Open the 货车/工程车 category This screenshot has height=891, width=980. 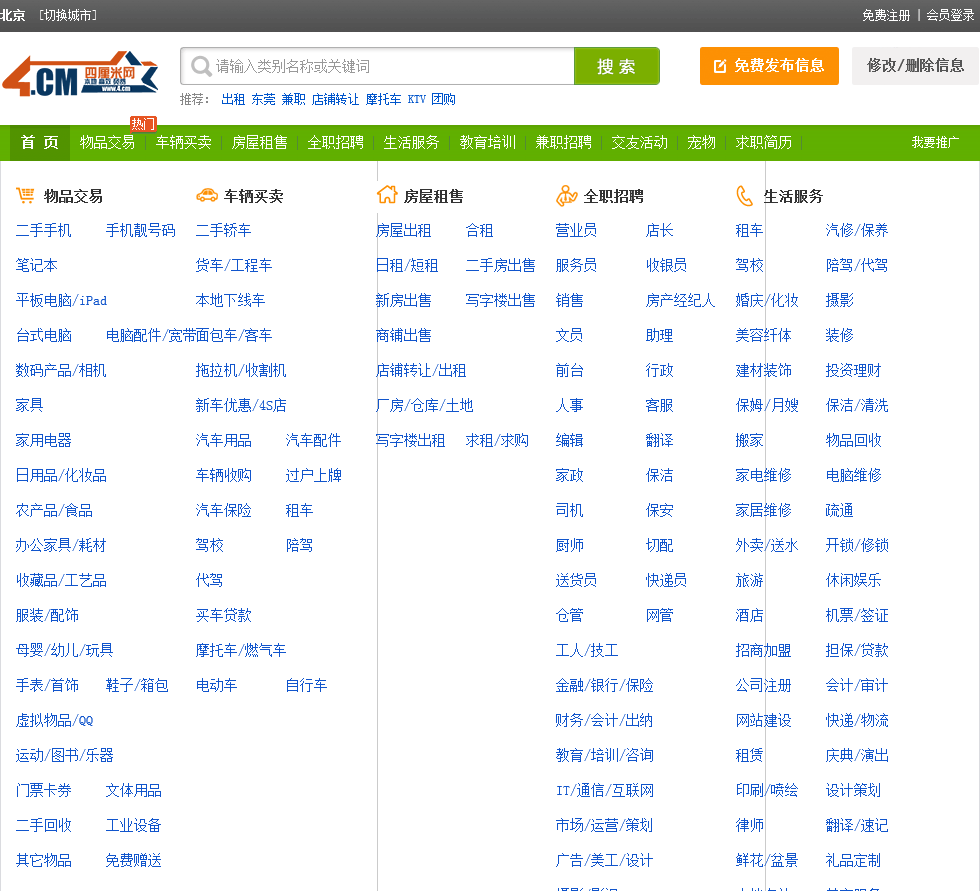[234, 266]
